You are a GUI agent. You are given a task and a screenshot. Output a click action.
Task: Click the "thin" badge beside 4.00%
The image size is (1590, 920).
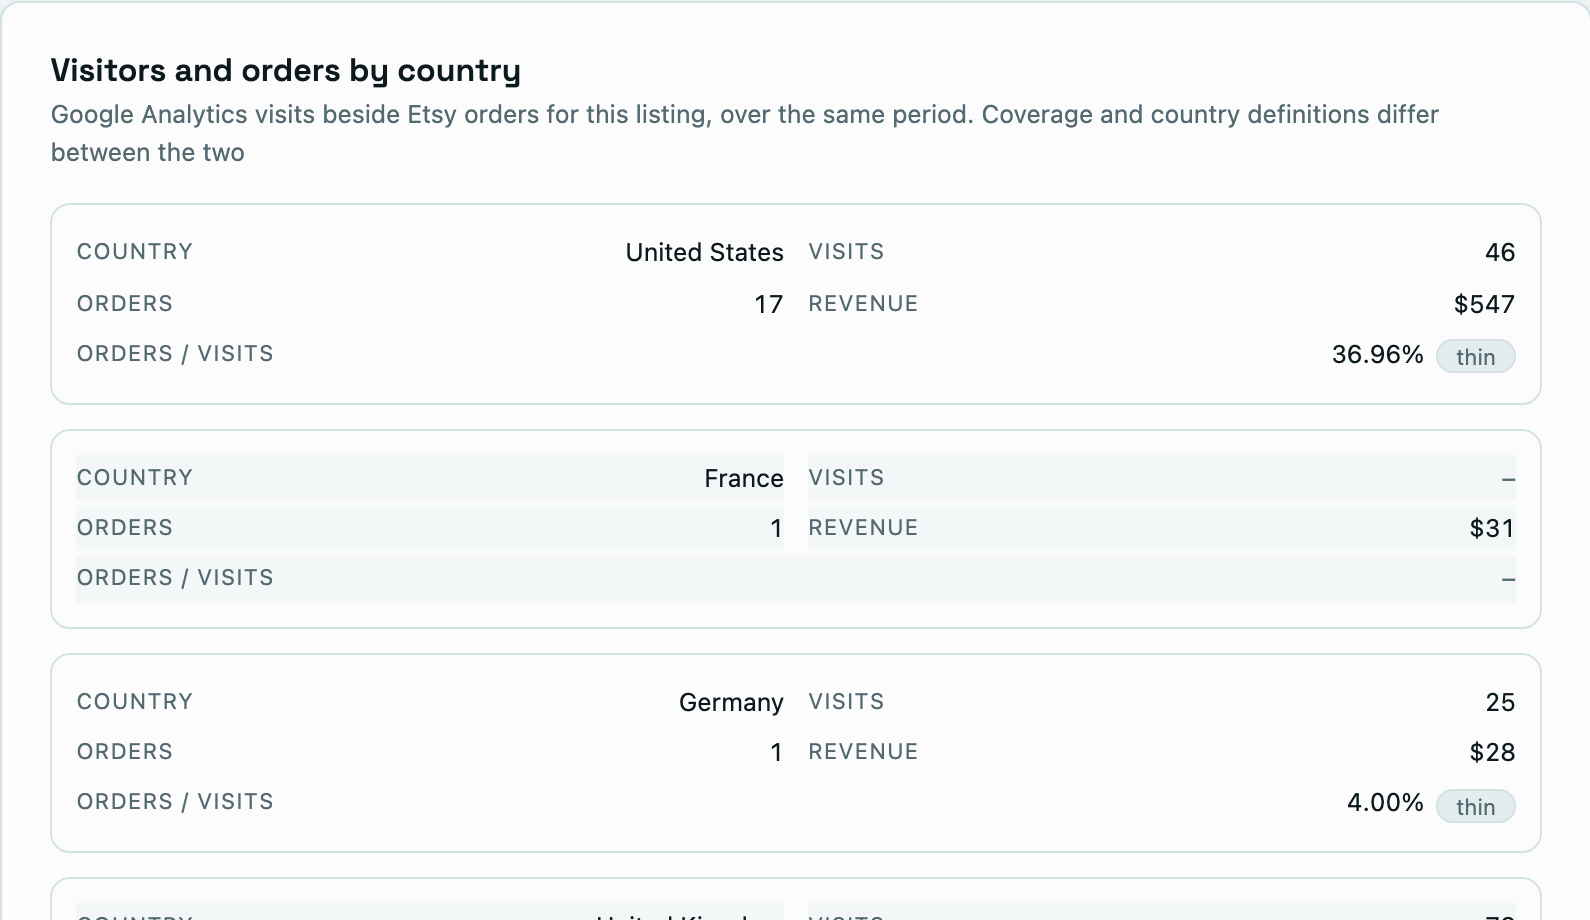pos(1476,806)
